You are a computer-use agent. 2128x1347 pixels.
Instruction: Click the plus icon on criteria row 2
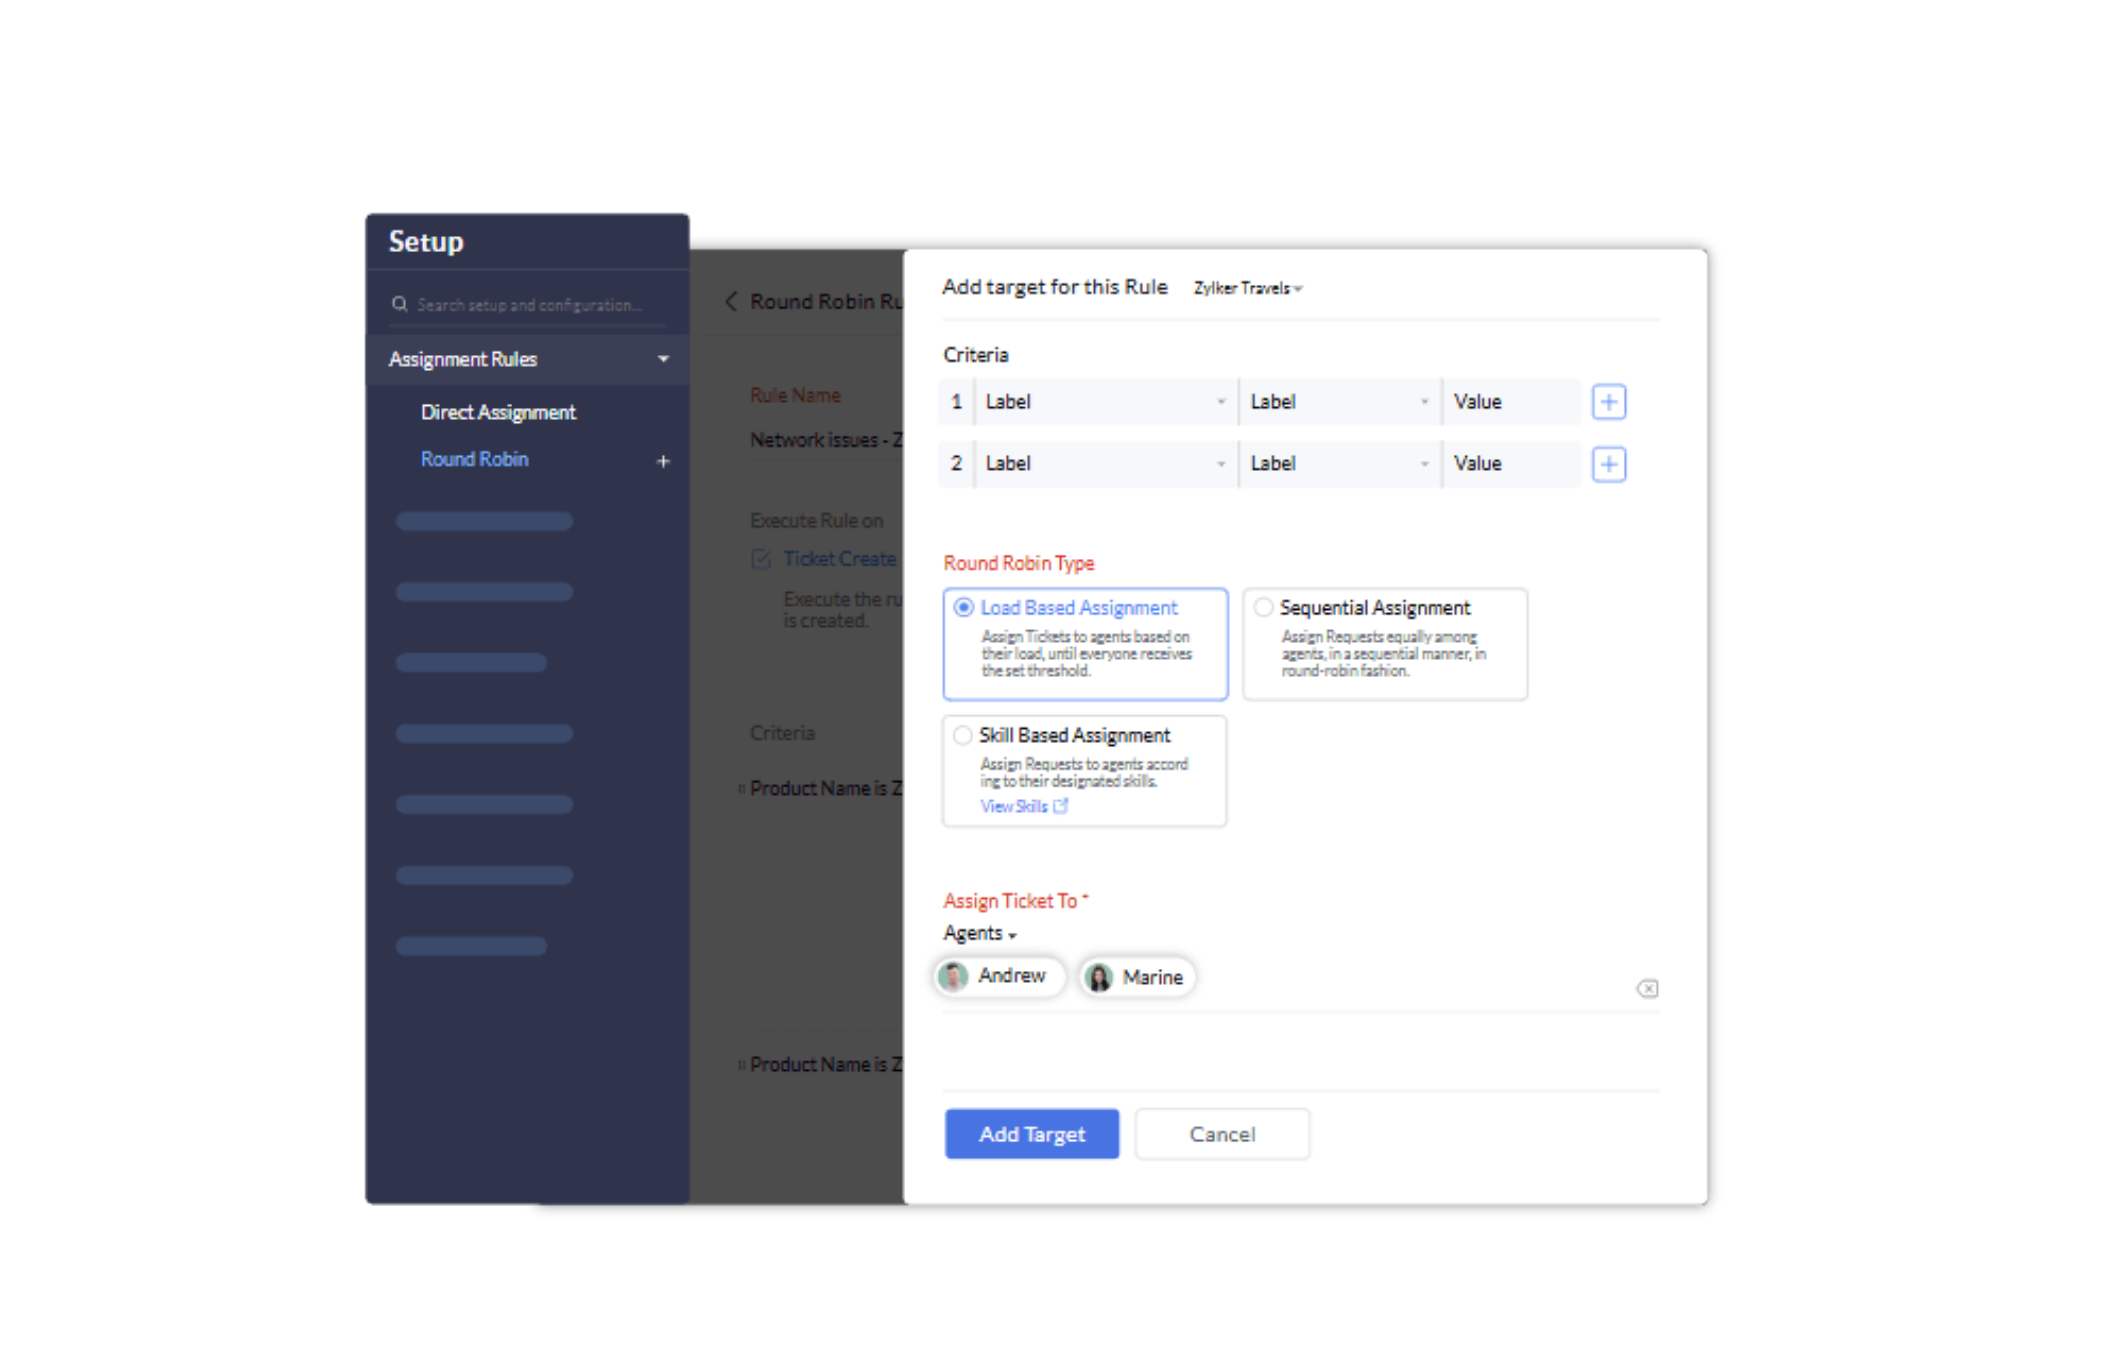click(1608, 464)
